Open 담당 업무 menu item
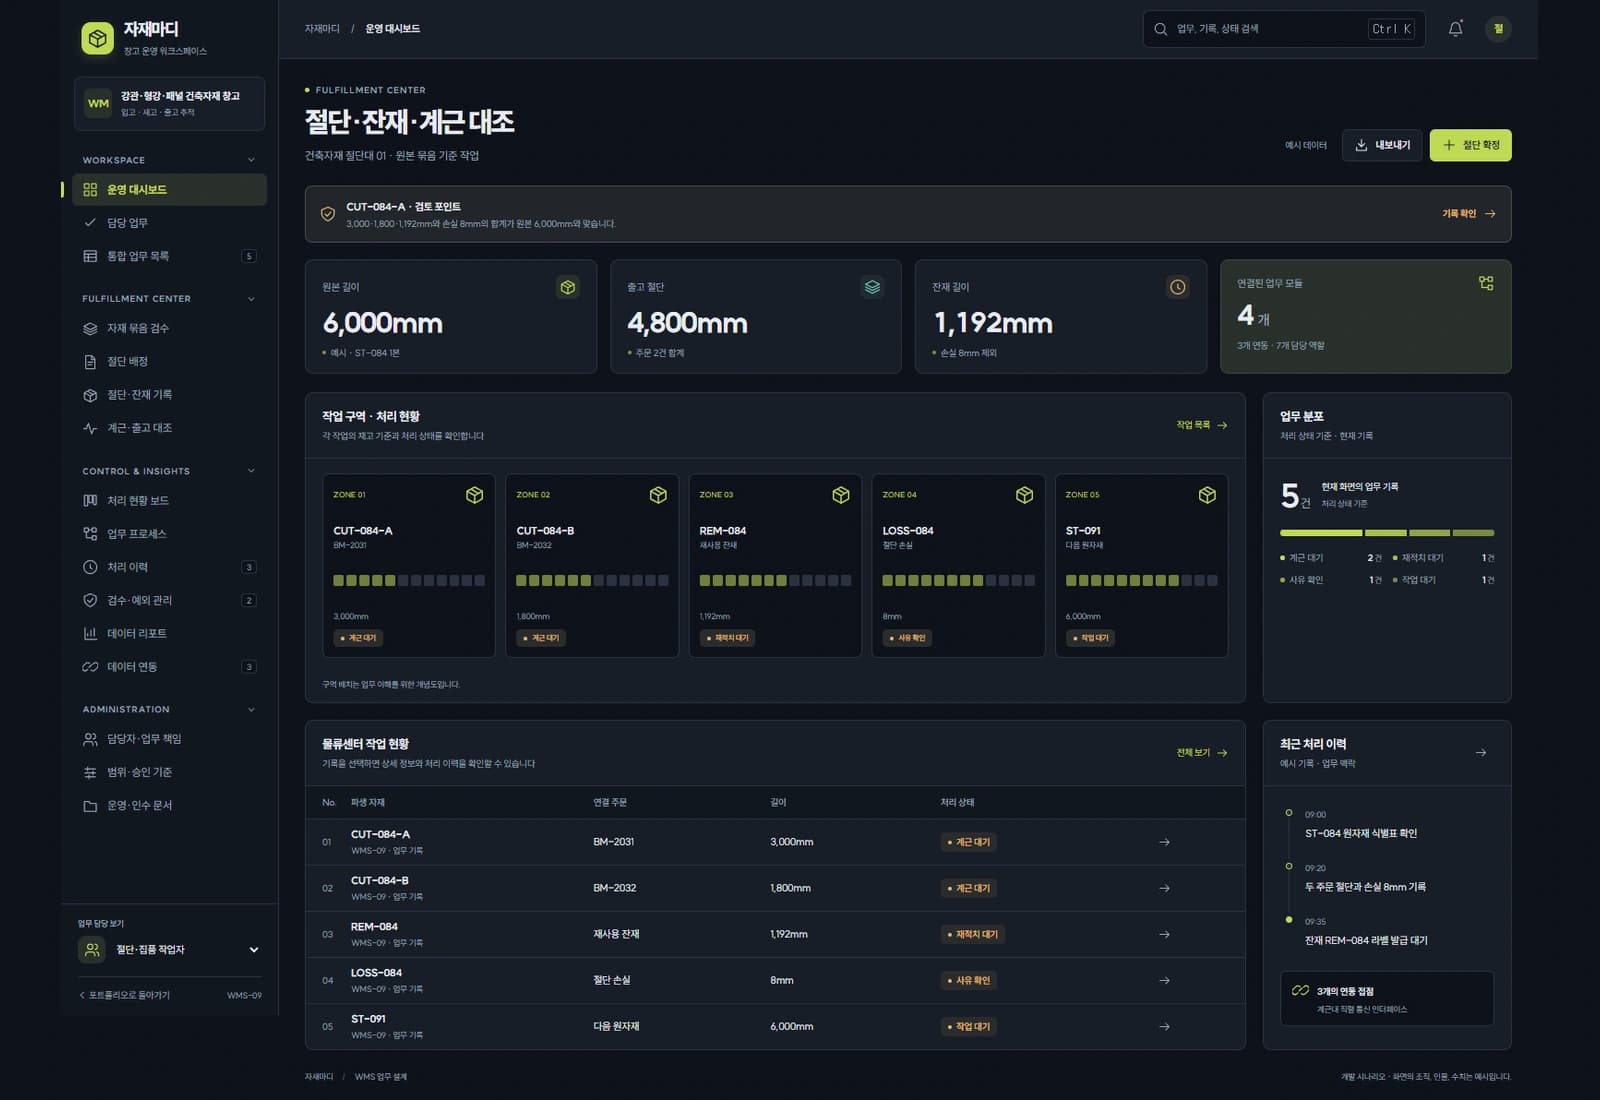This screenshot has width=1600, height=1100. click(169, 223)
